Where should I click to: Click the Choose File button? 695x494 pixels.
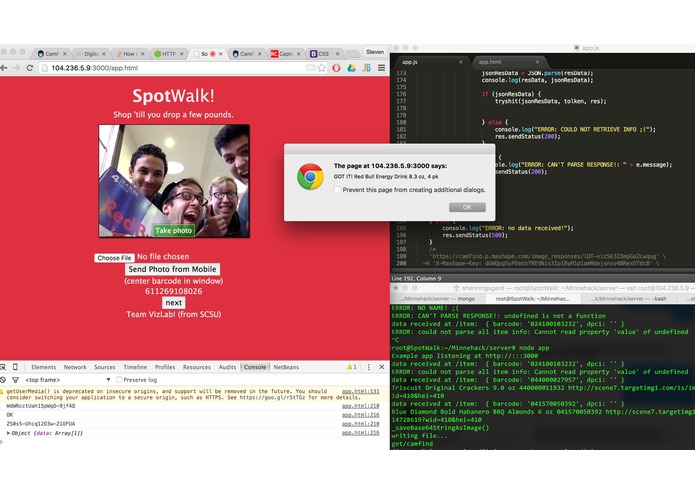[114, 258]
